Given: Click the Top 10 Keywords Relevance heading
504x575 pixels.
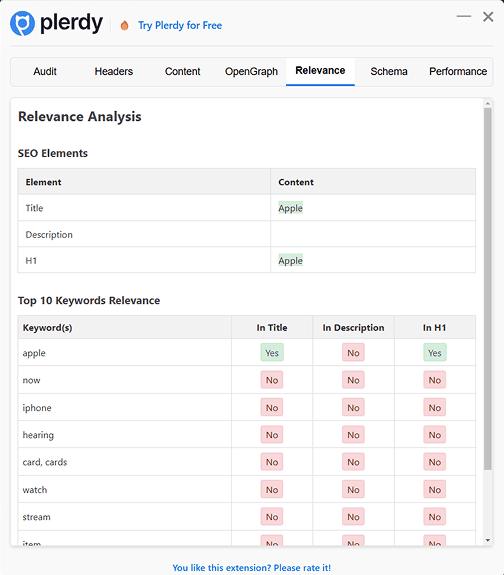Looking at the screenshot, I should [89, 300].
